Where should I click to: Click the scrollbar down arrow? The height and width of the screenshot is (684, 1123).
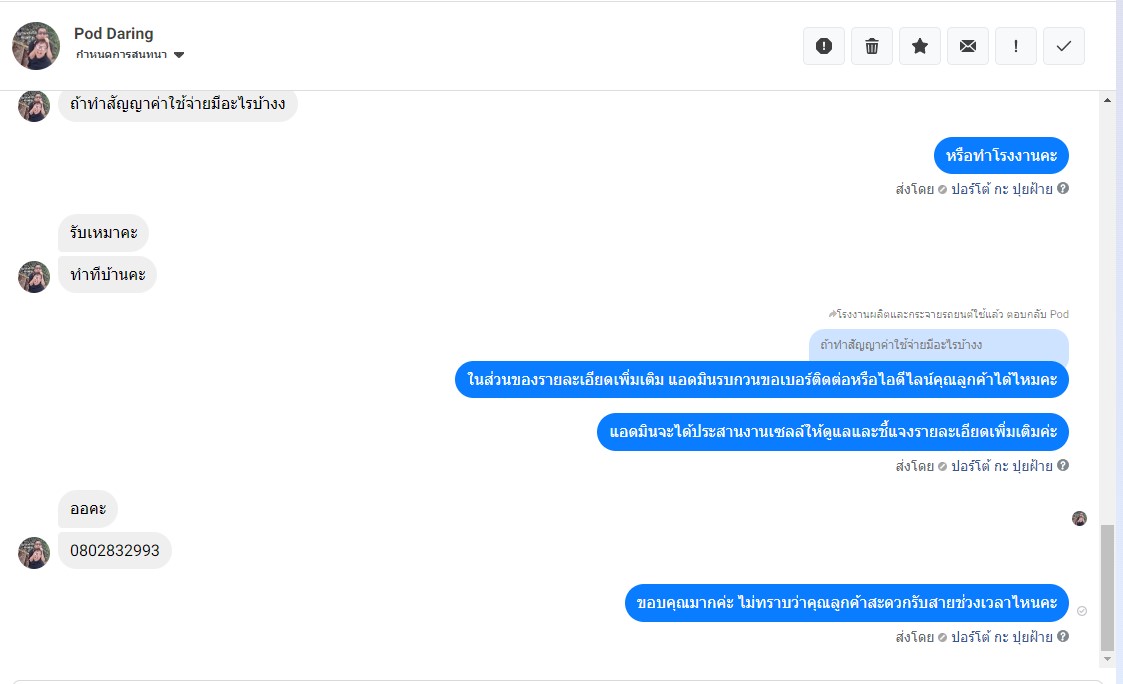[x=1107, y=659]
